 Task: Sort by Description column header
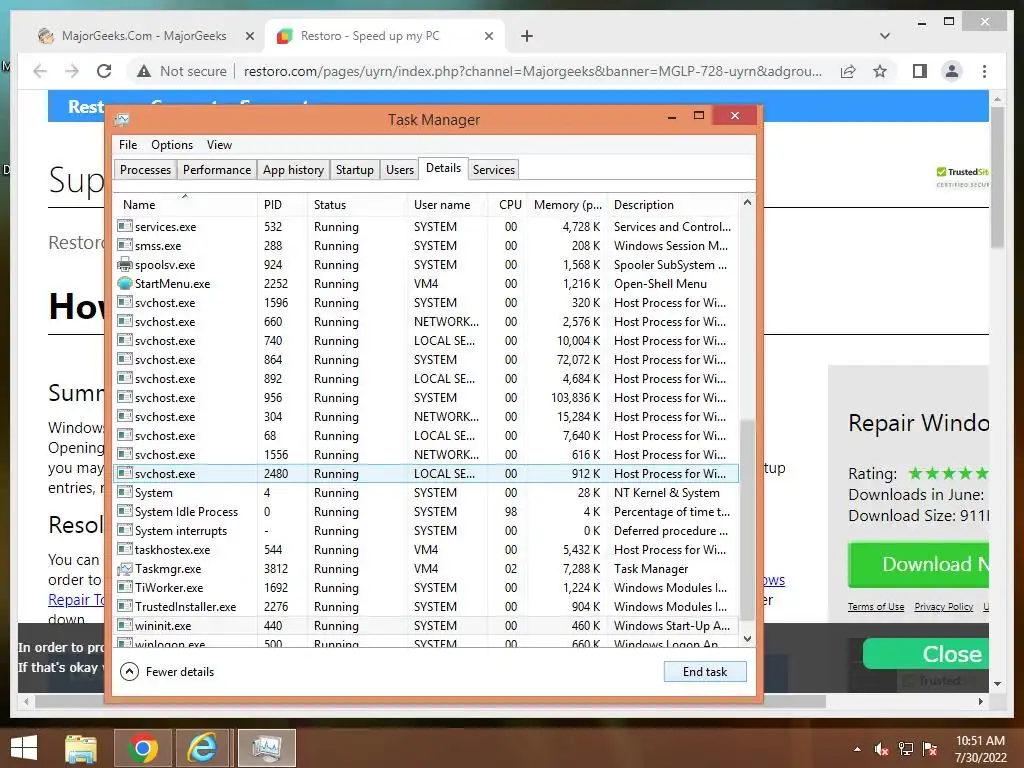click(x=673, y=204)
